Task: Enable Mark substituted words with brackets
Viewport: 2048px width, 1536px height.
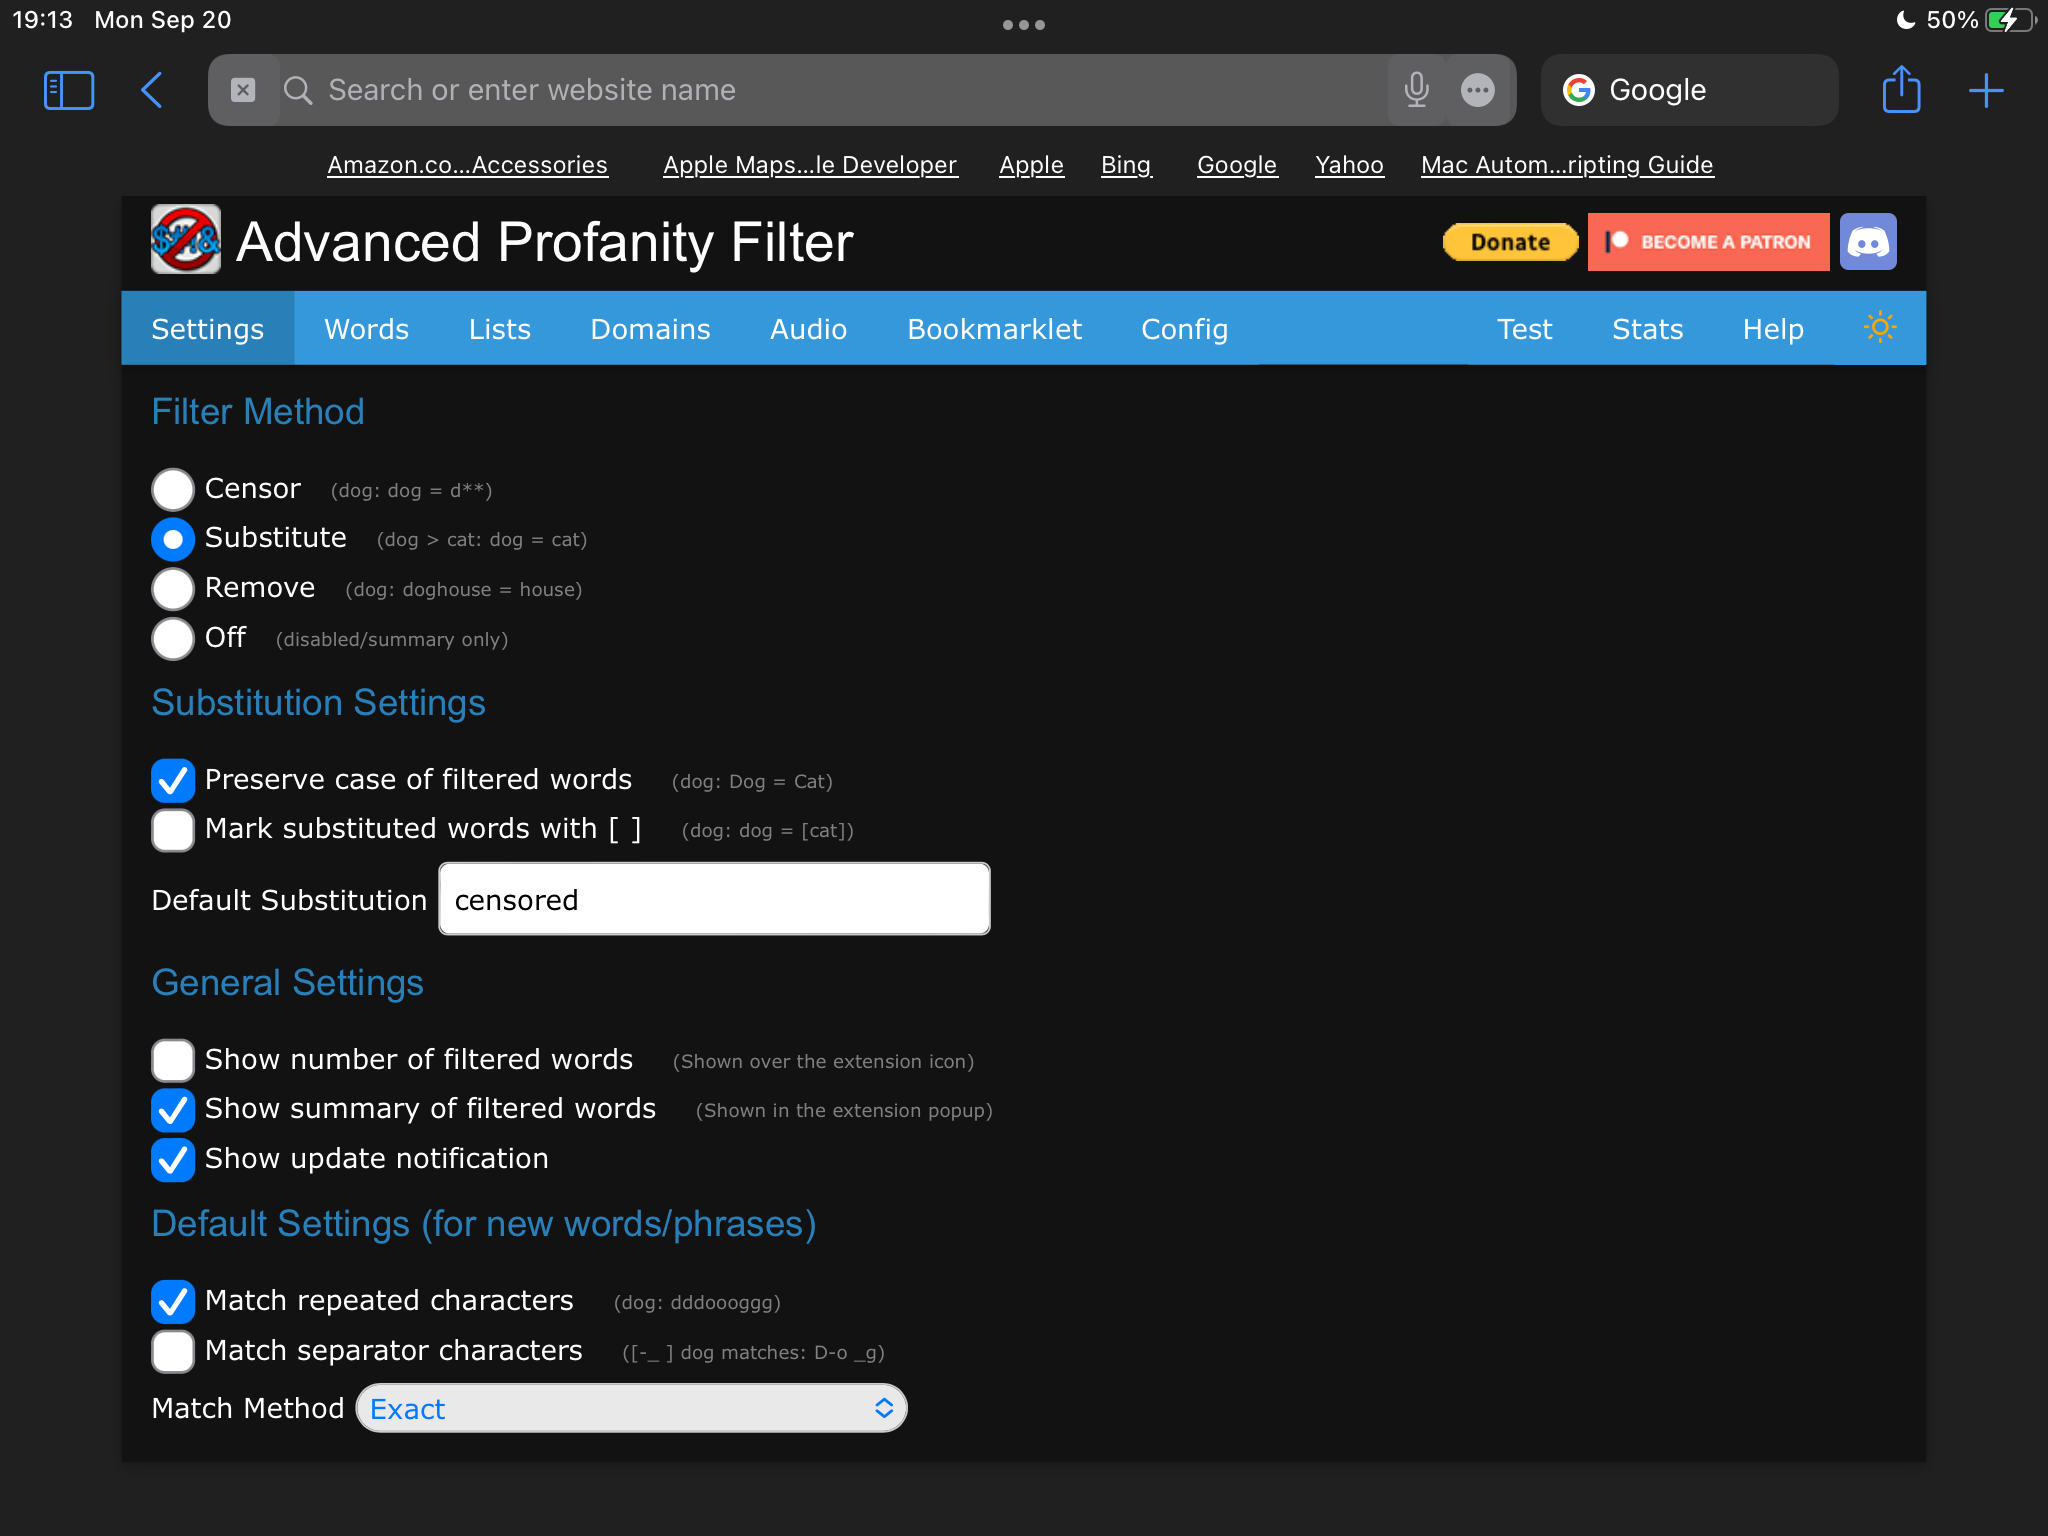Action: pos(172,829)
